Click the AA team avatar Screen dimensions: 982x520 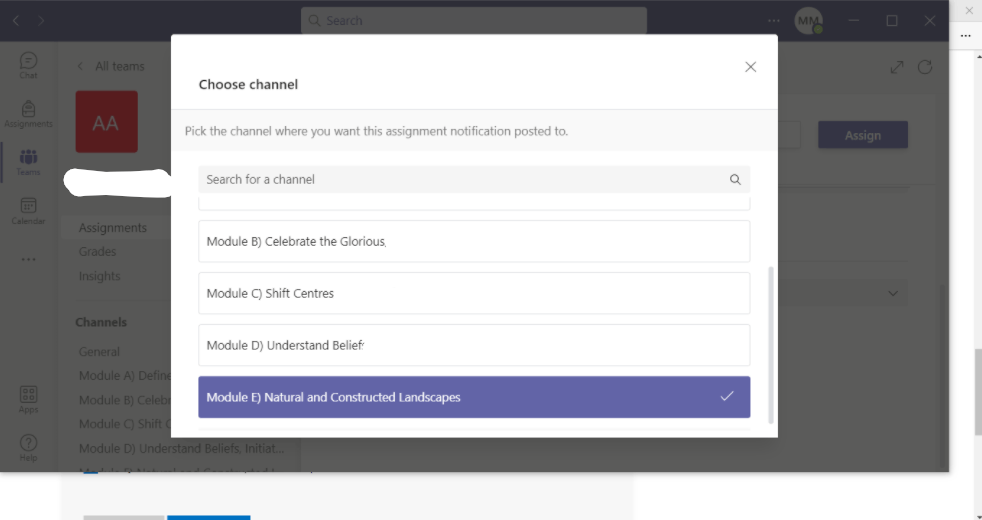[106, 122]
